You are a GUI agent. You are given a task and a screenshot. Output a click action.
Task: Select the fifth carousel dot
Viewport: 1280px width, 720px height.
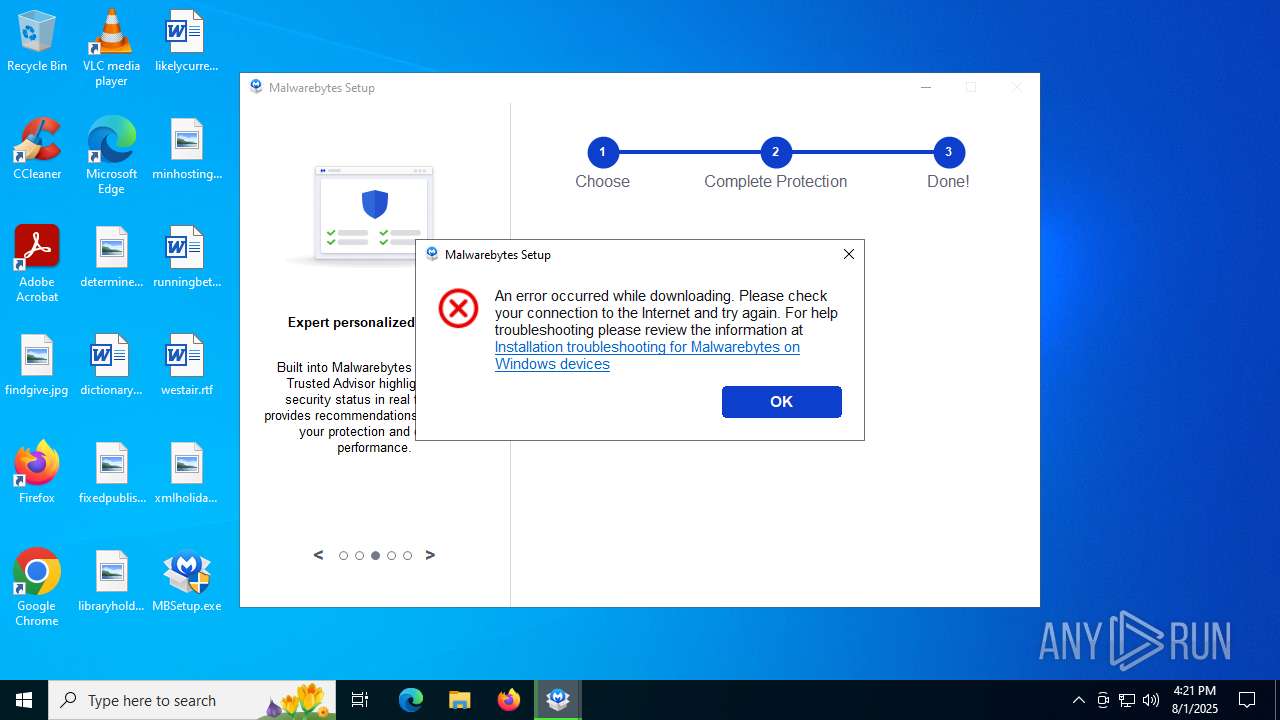[x=407, y=556]
